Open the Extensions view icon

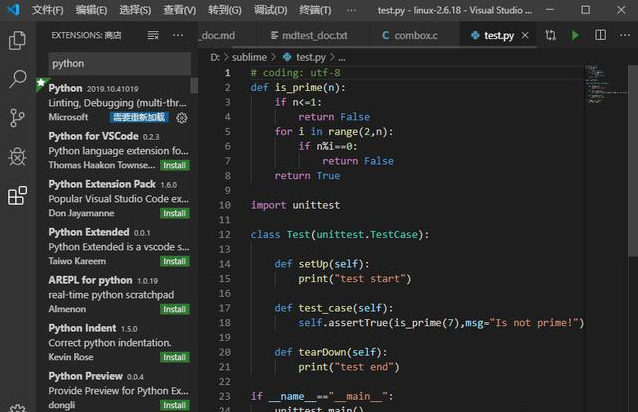17,196
